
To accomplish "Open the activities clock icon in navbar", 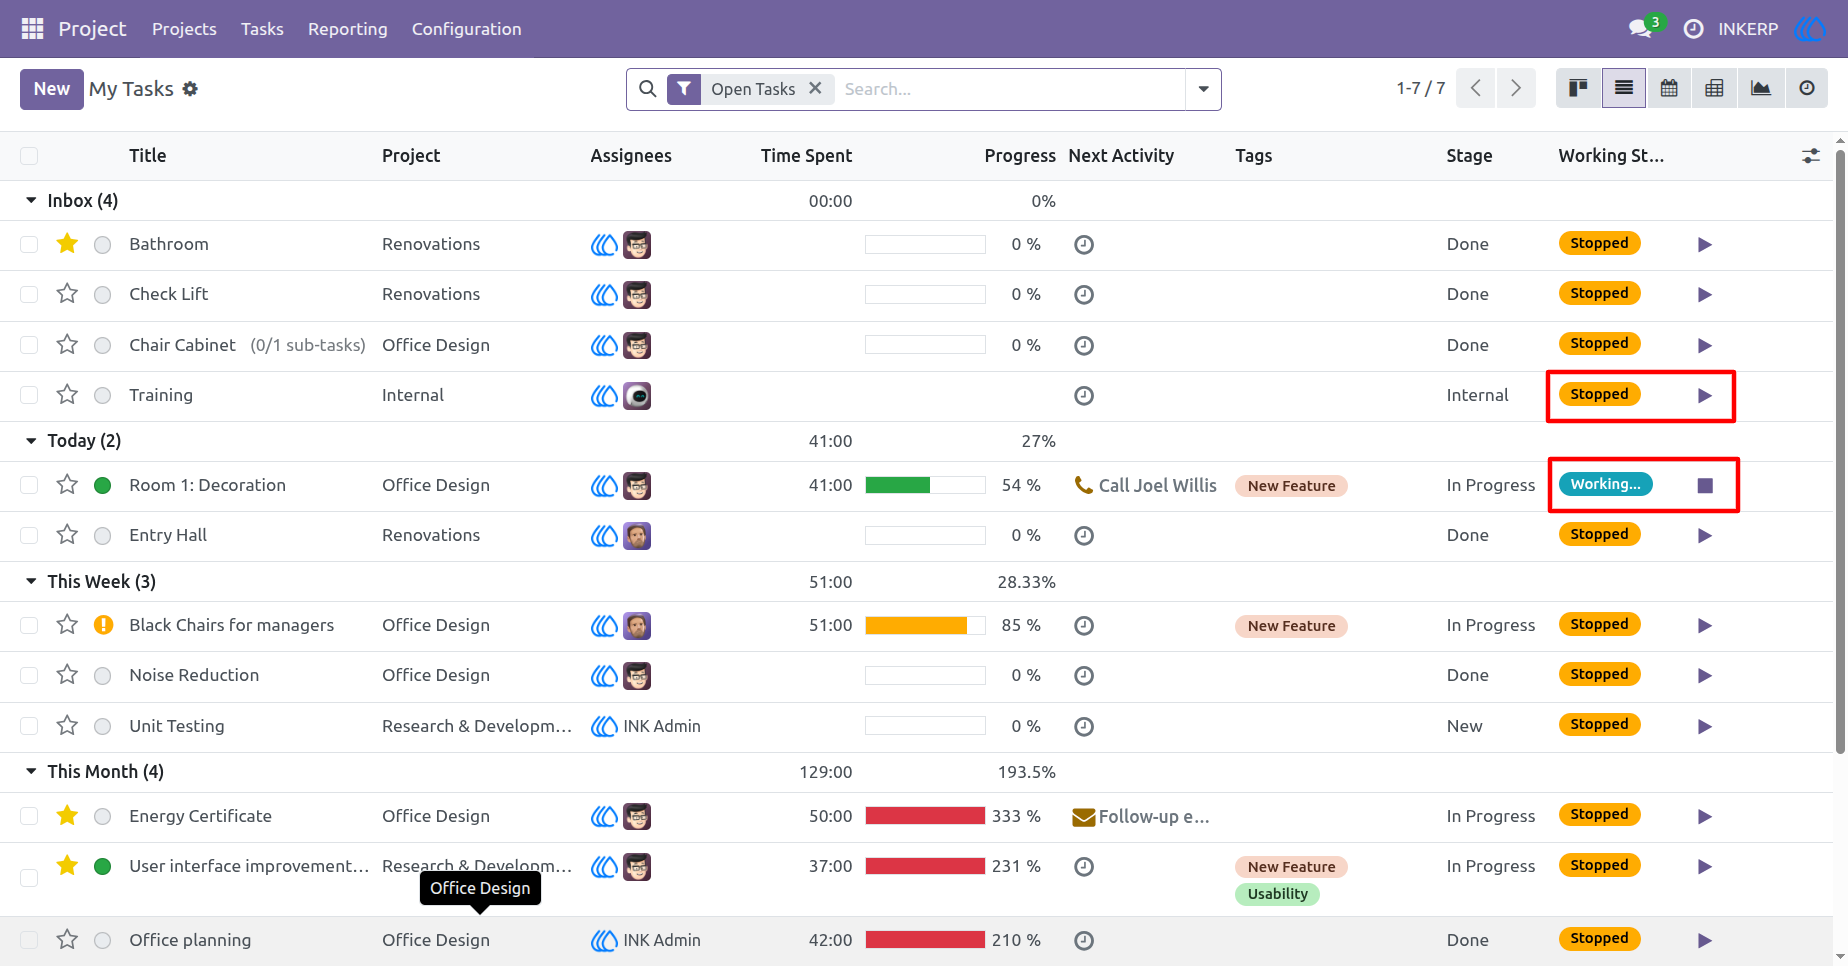I will pos(1693,29).
